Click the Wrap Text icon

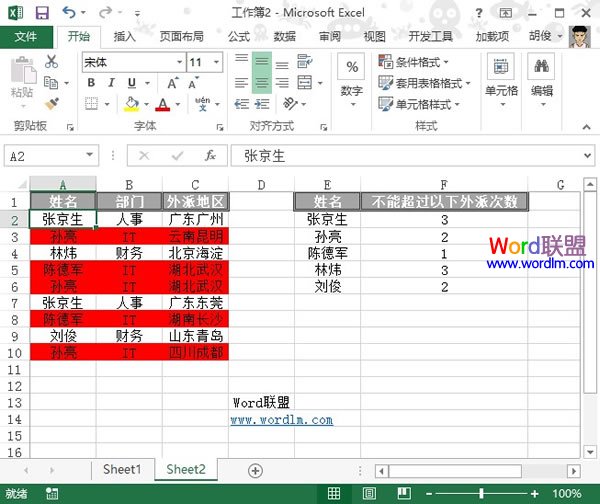click(305, 61)
